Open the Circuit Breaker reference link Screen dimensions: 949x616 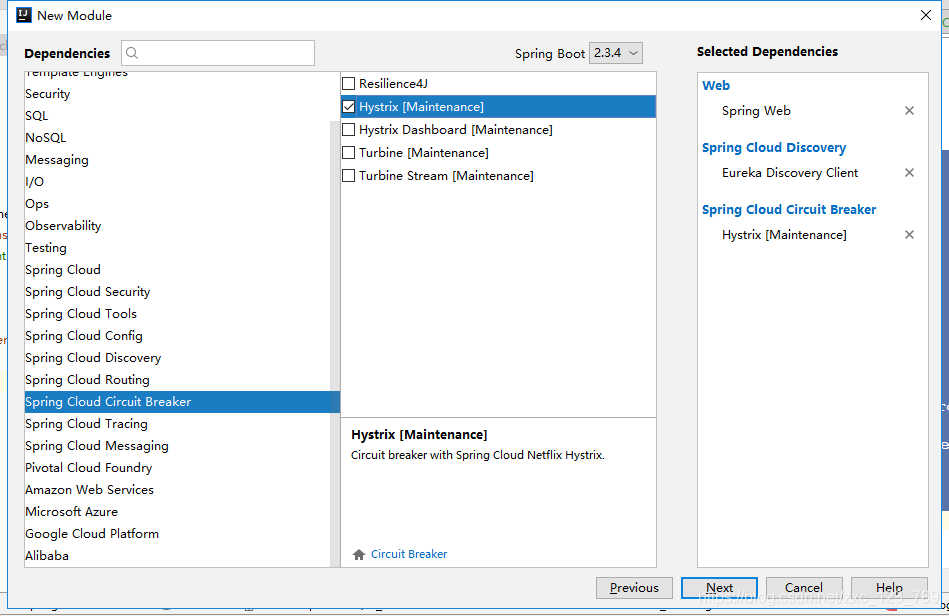pos(409,554)
